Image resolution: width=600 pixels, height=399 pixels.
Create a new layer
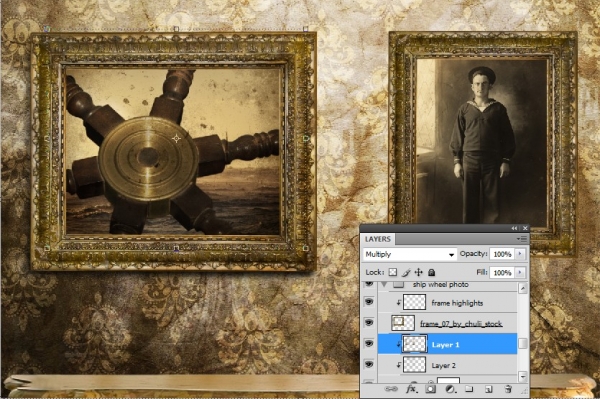[x=489, y=389]
